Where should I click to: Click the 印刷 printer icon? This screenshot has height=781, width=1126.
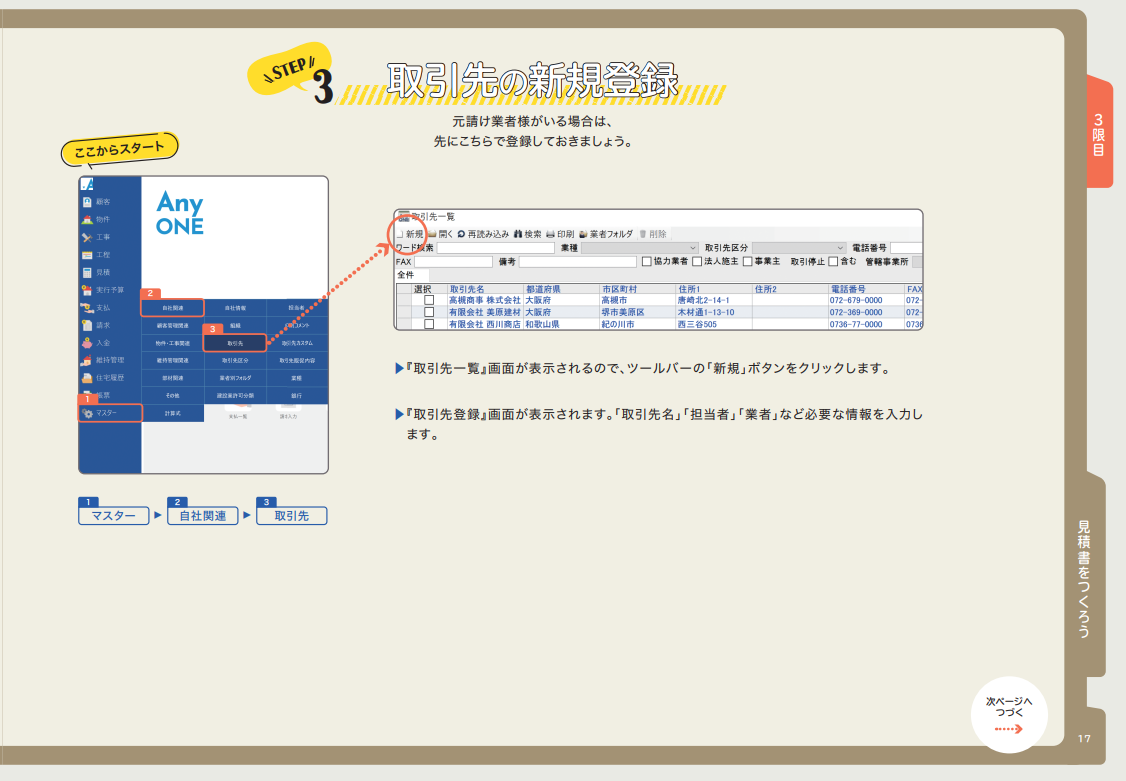pyautogui.click(x=550, y=234)
